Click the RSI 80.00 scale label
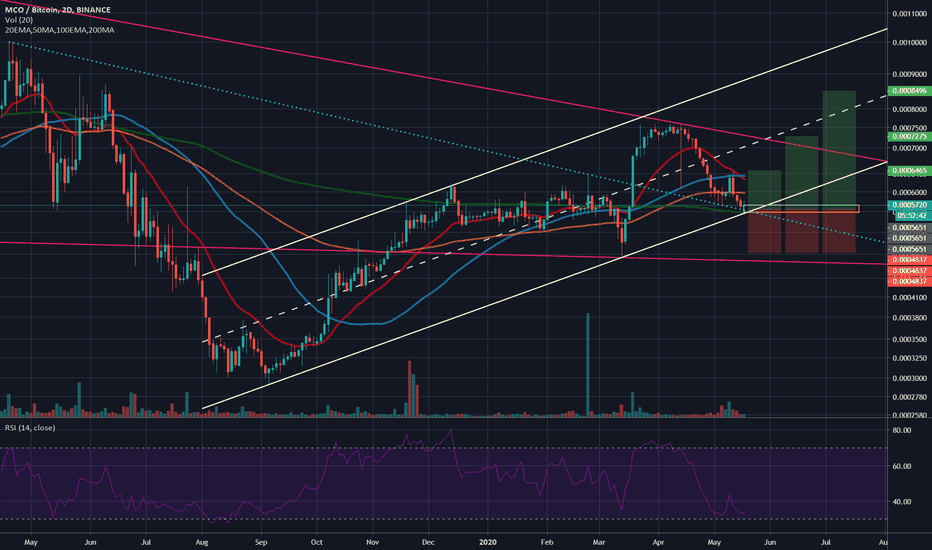The image size is (932, 550). coord(902,430)
